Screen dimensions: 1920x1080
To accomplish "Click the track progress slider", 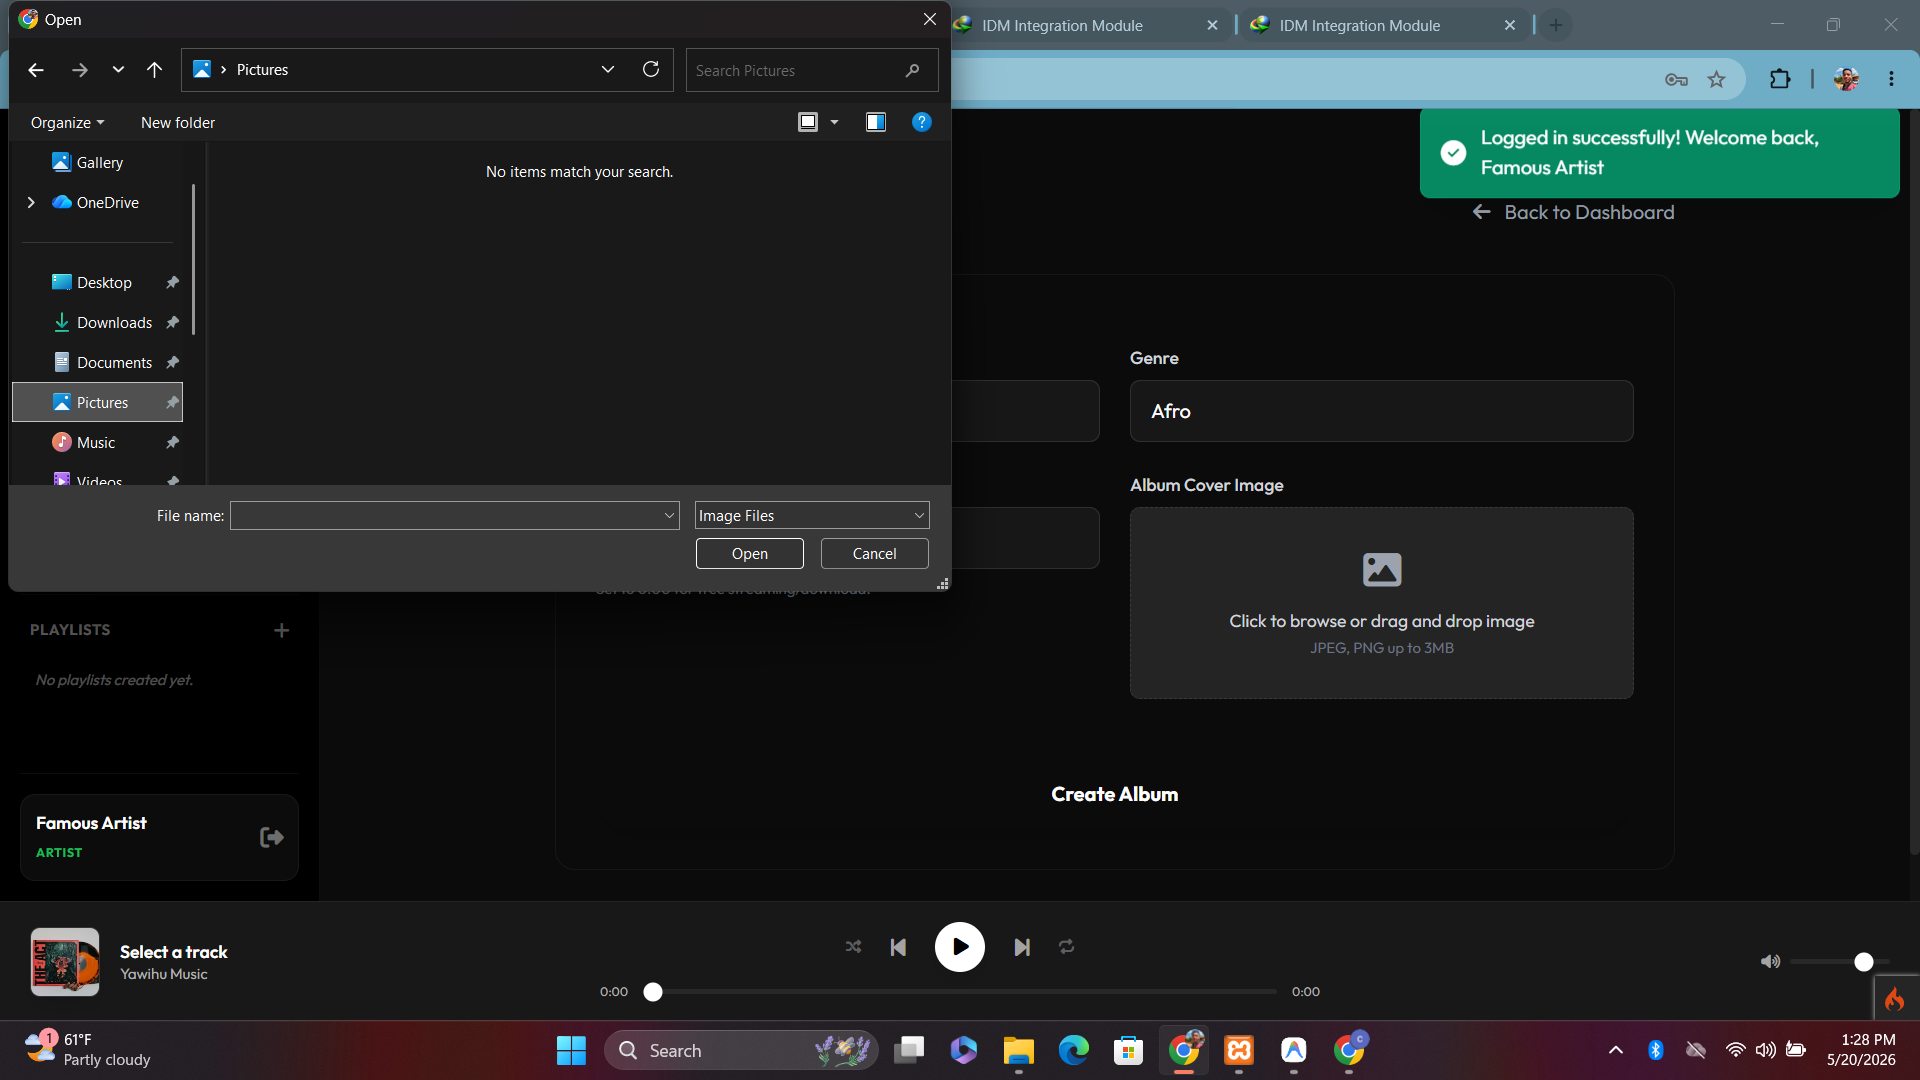I will tap(962, 992).
